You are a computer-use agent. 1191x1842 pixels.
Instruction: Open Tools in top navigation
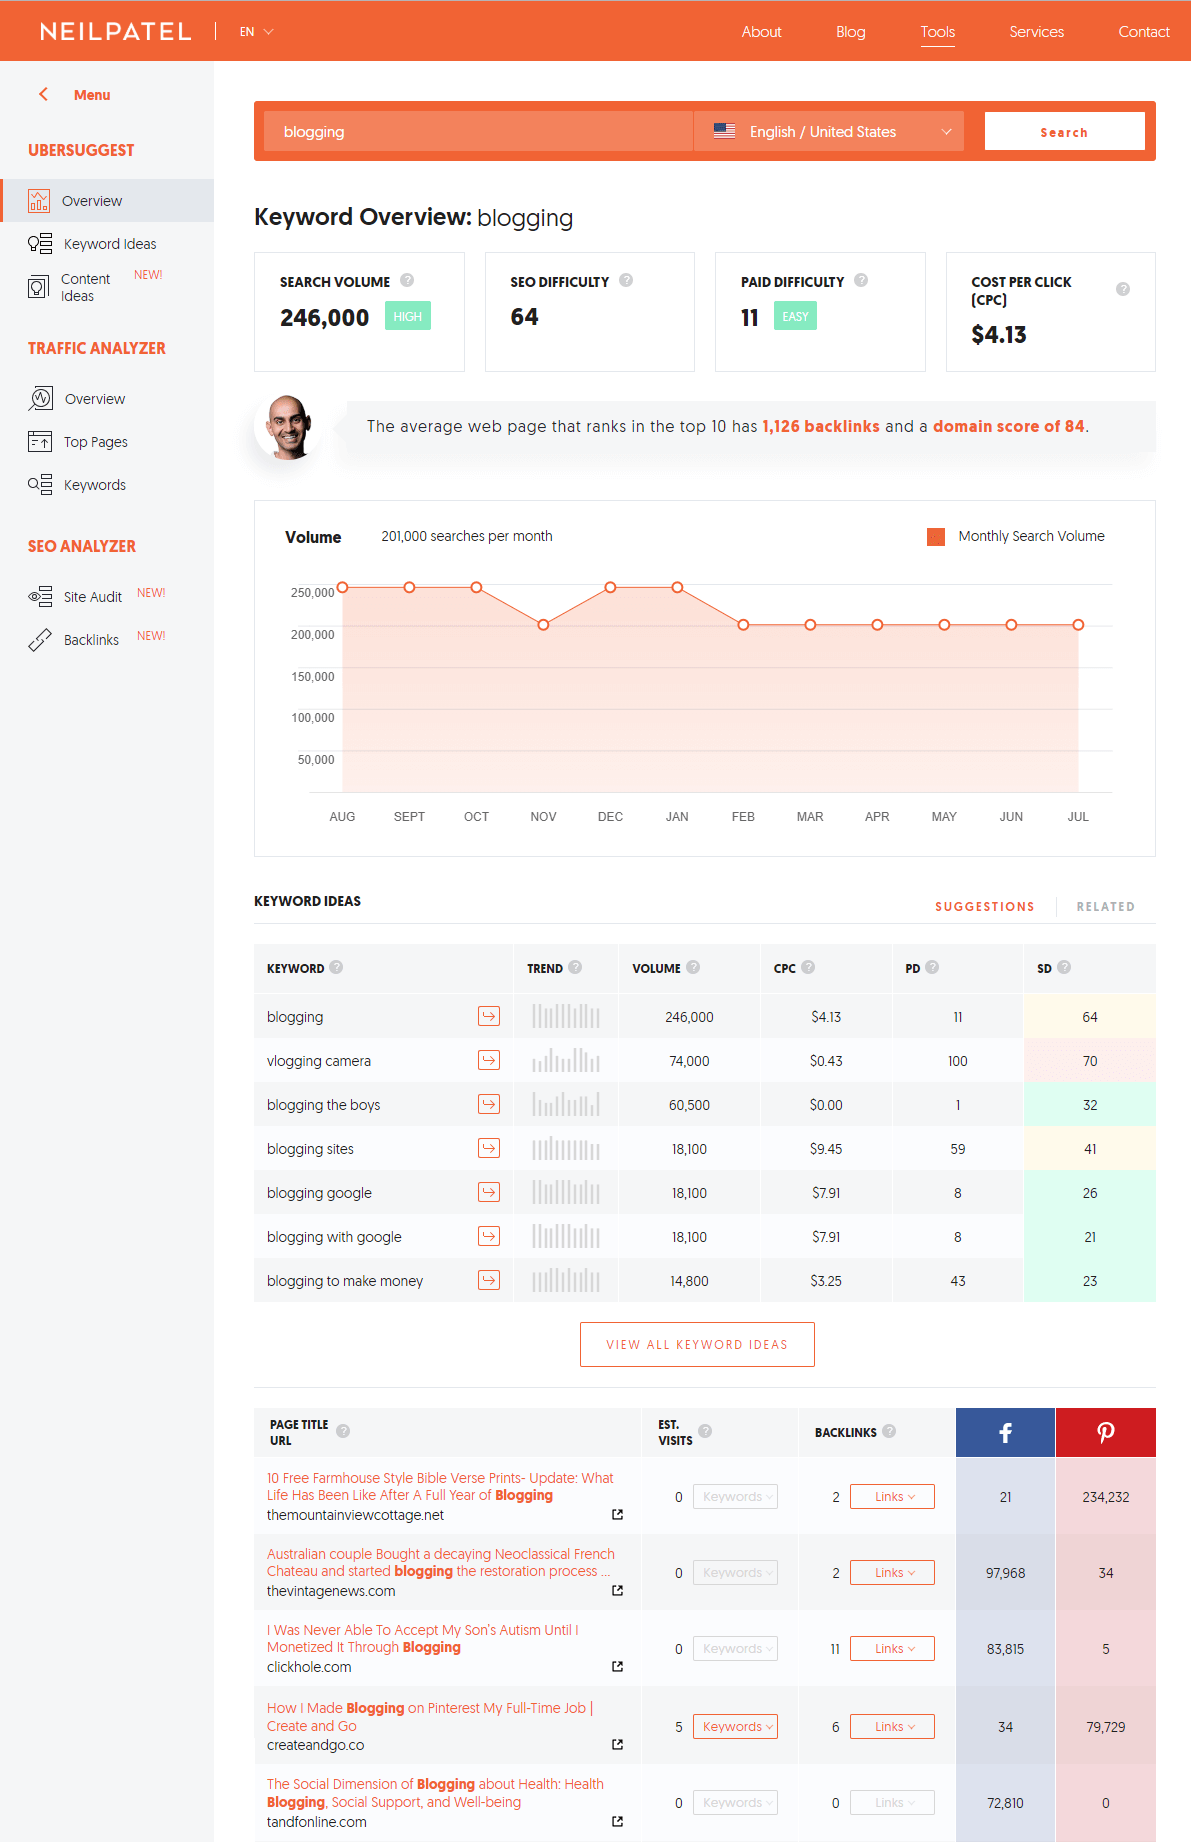click(x=938, y=32)
